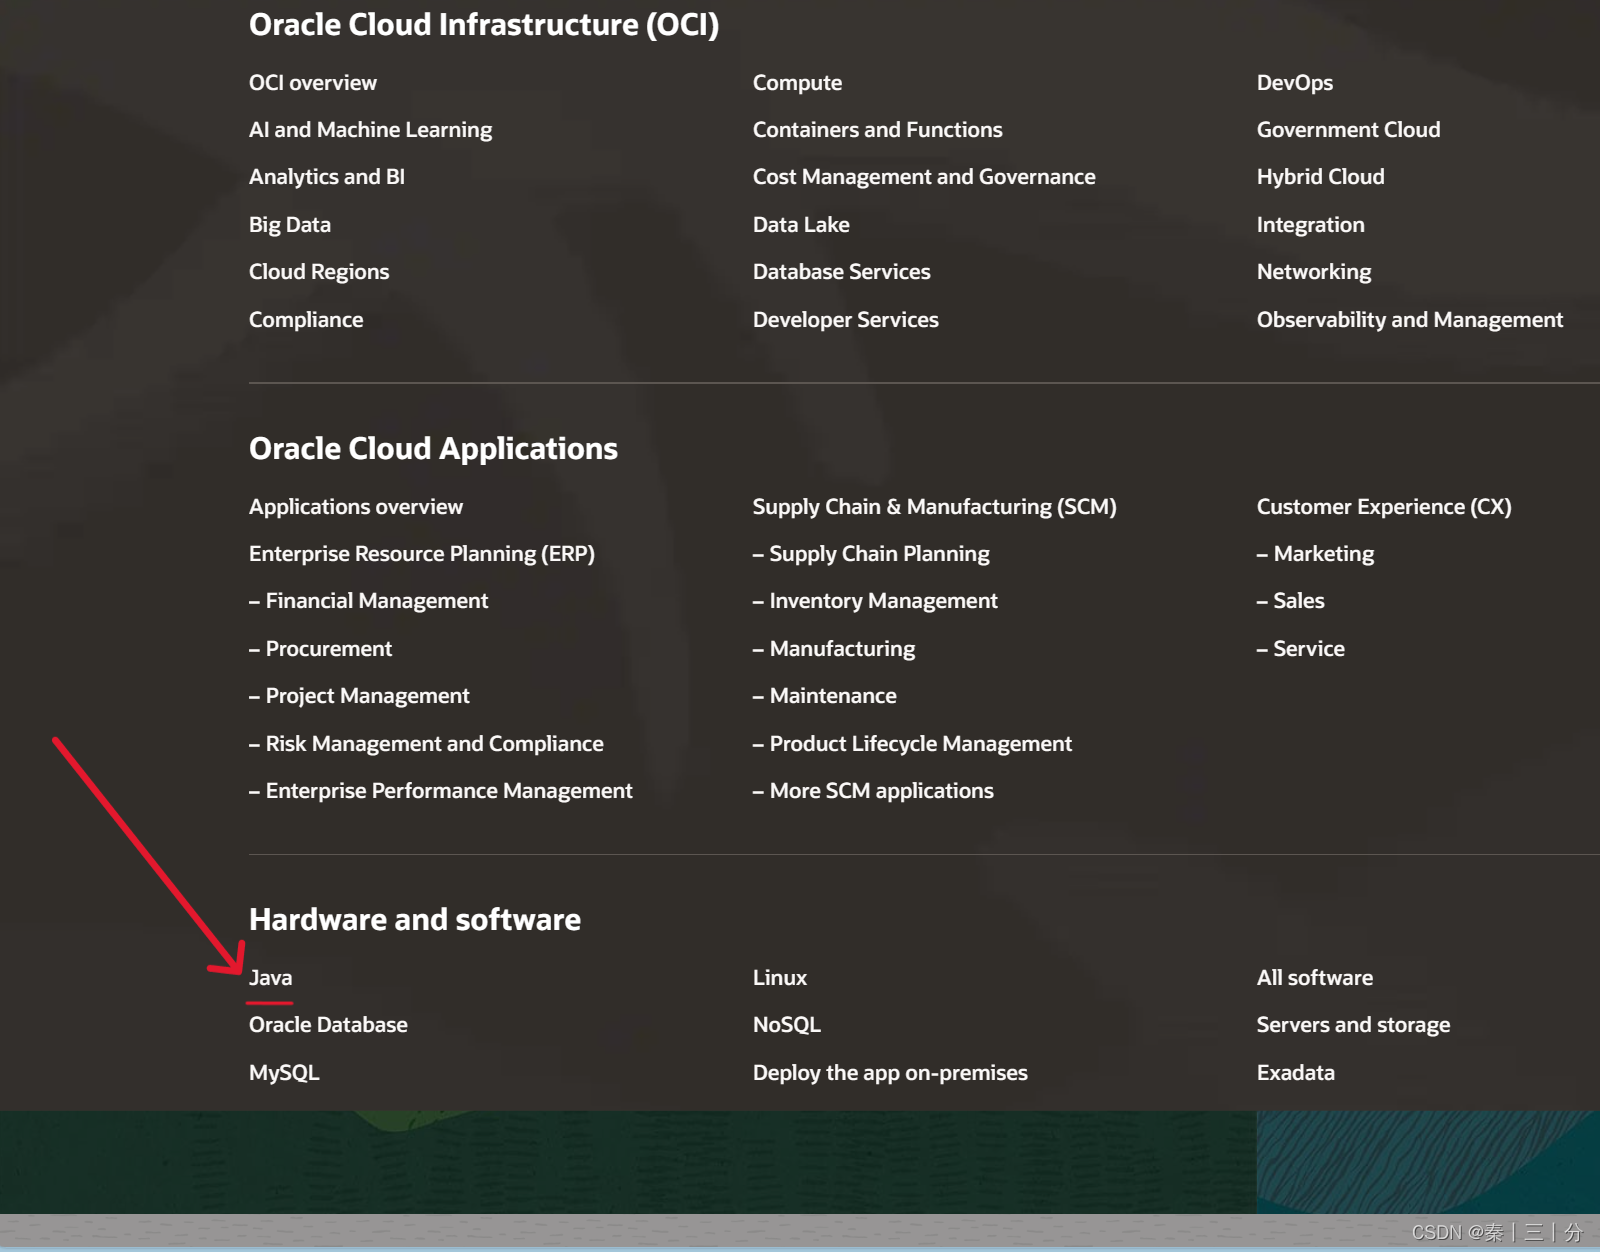Viewport: 1600px width, 1252px height.
Task: Open the Linux link
Action: (779, 978)
